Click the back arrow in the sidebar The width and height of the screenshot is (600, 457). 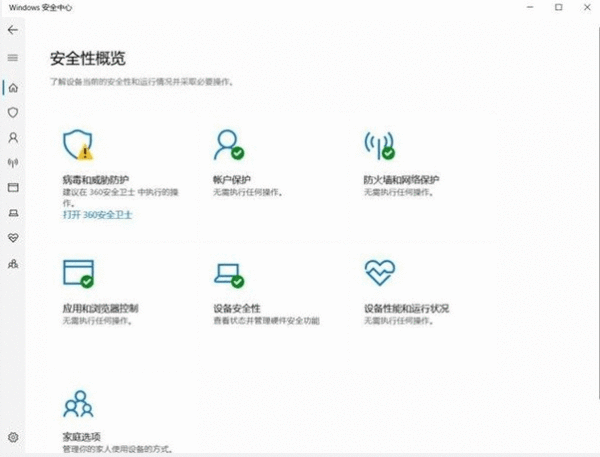13,30
